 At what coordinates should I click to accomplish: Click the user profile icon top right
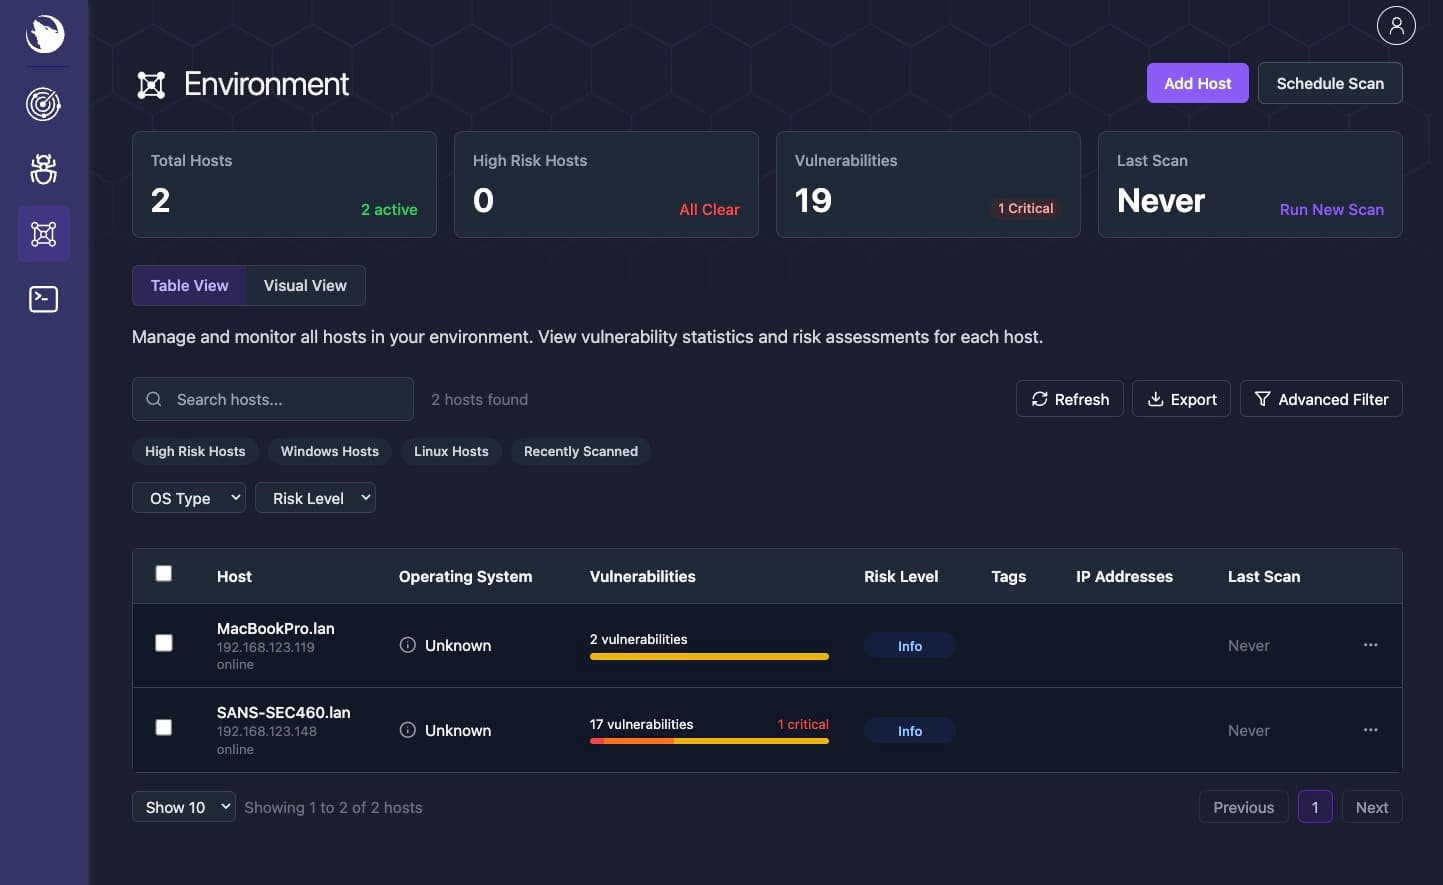tap(1396, 25)
